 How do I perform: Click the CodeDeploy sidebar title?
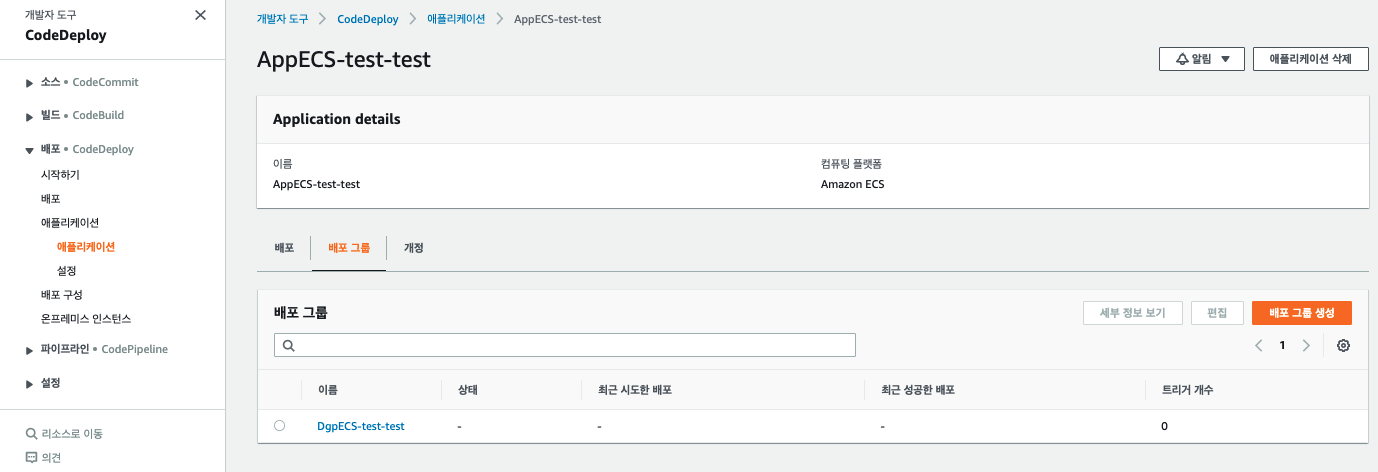coord(66,35)
